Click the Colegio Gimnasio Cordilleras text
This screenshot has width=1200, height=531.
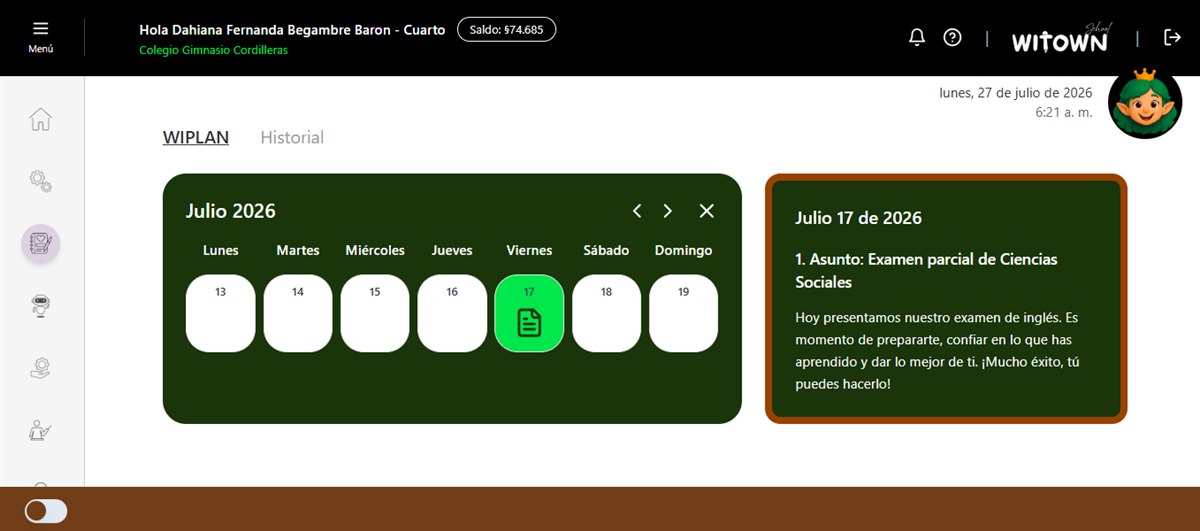[x=214, y=50]
